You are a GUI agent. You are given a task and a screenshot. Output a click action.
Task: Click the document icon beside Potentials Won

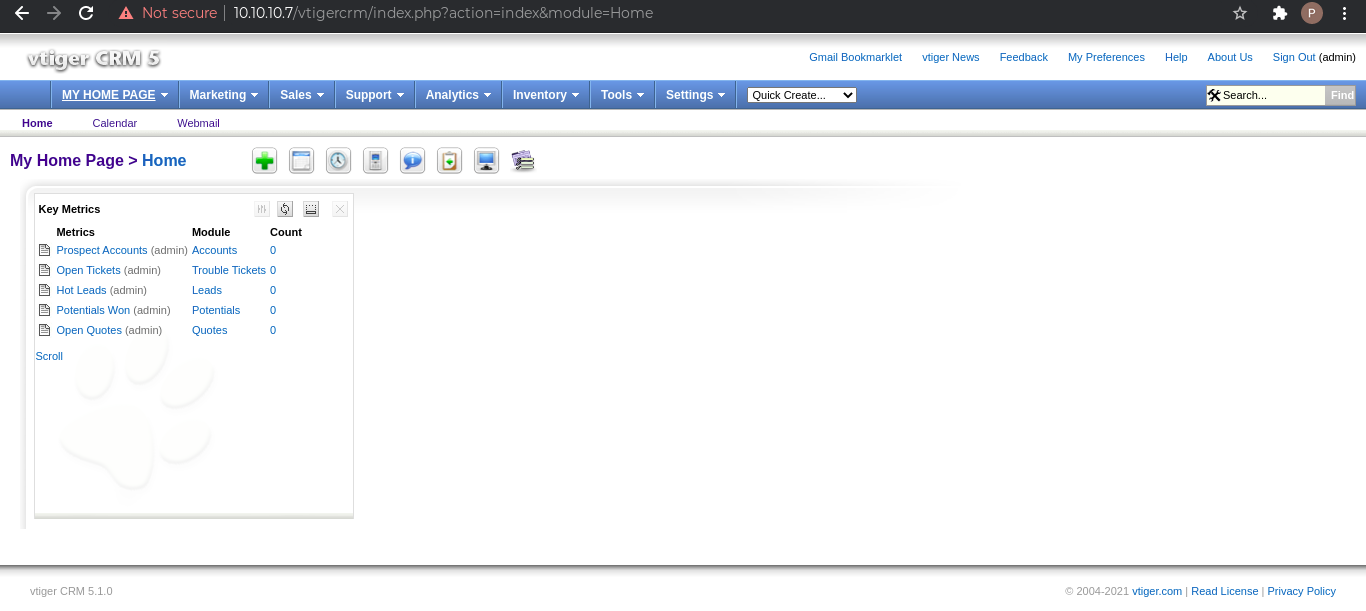pos(44,310)
